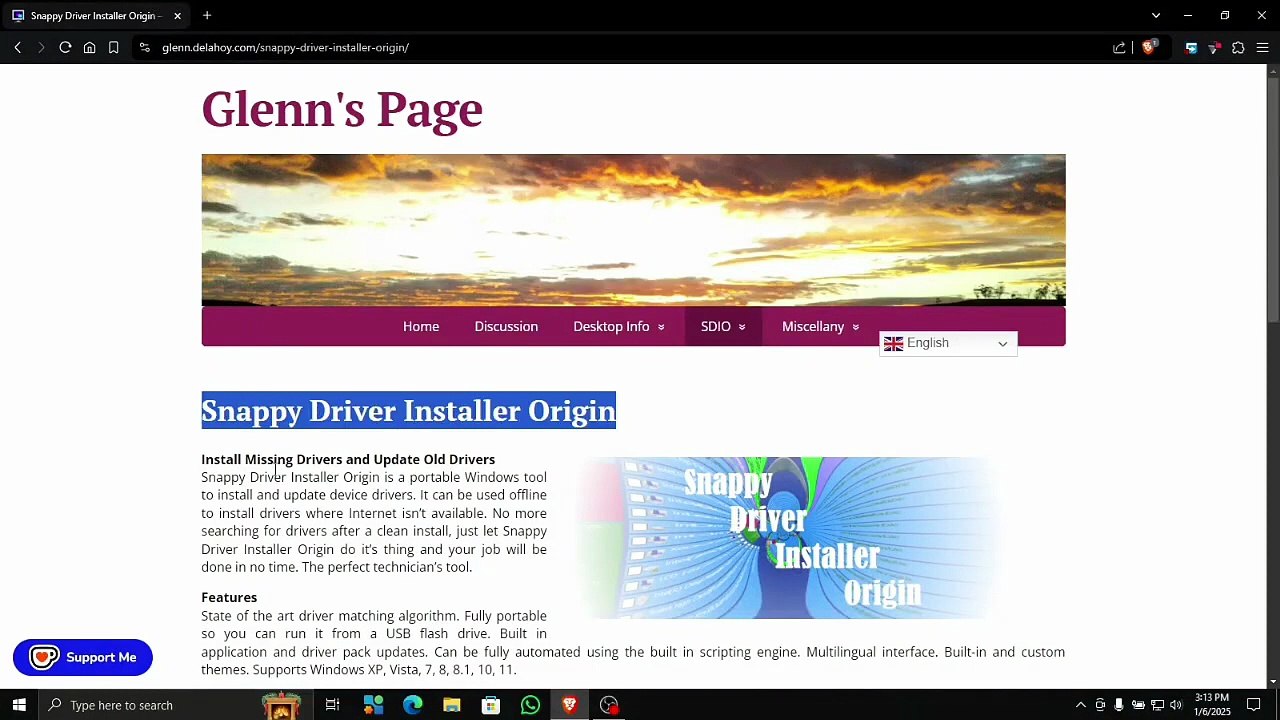Open the tab search chevron
Image resolution: width=1280 pixels, height=720 pixels.
pyautogui.click(x=1156, y=16)
